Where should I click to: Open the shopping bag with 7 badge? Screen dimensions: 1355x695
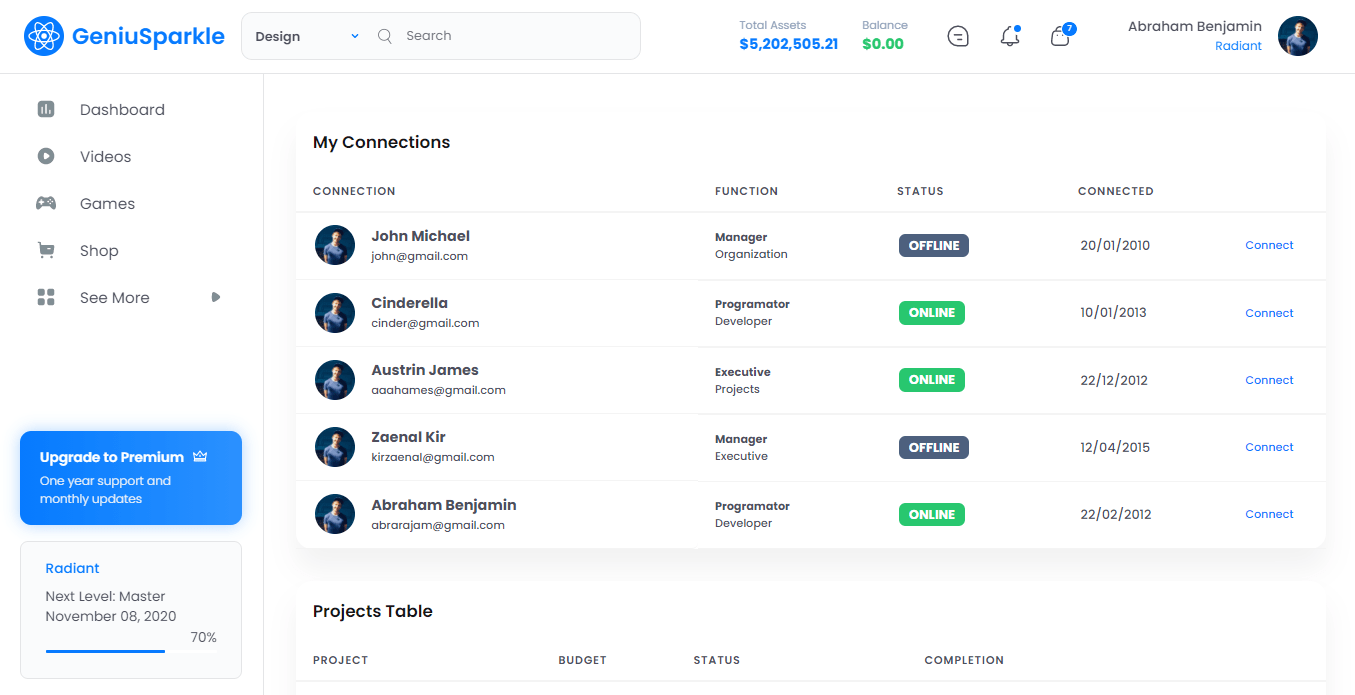click(1060, 37)
